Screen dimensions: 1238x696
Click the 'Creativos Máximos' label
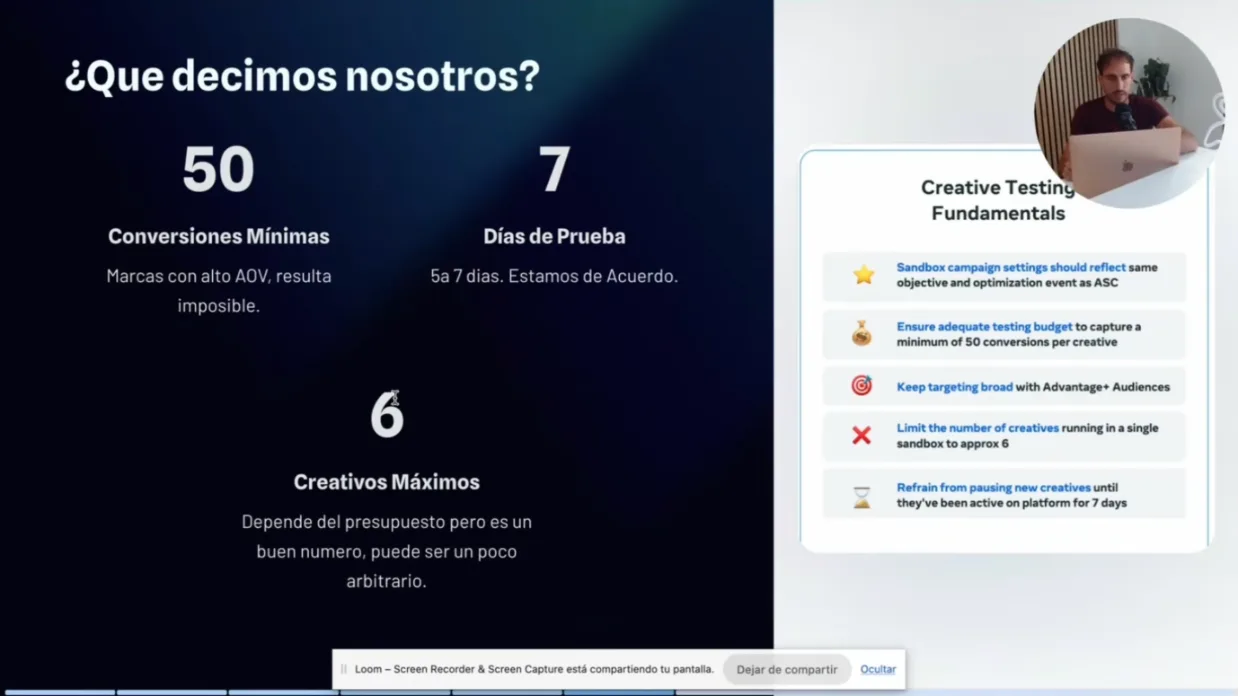(387, 482)
